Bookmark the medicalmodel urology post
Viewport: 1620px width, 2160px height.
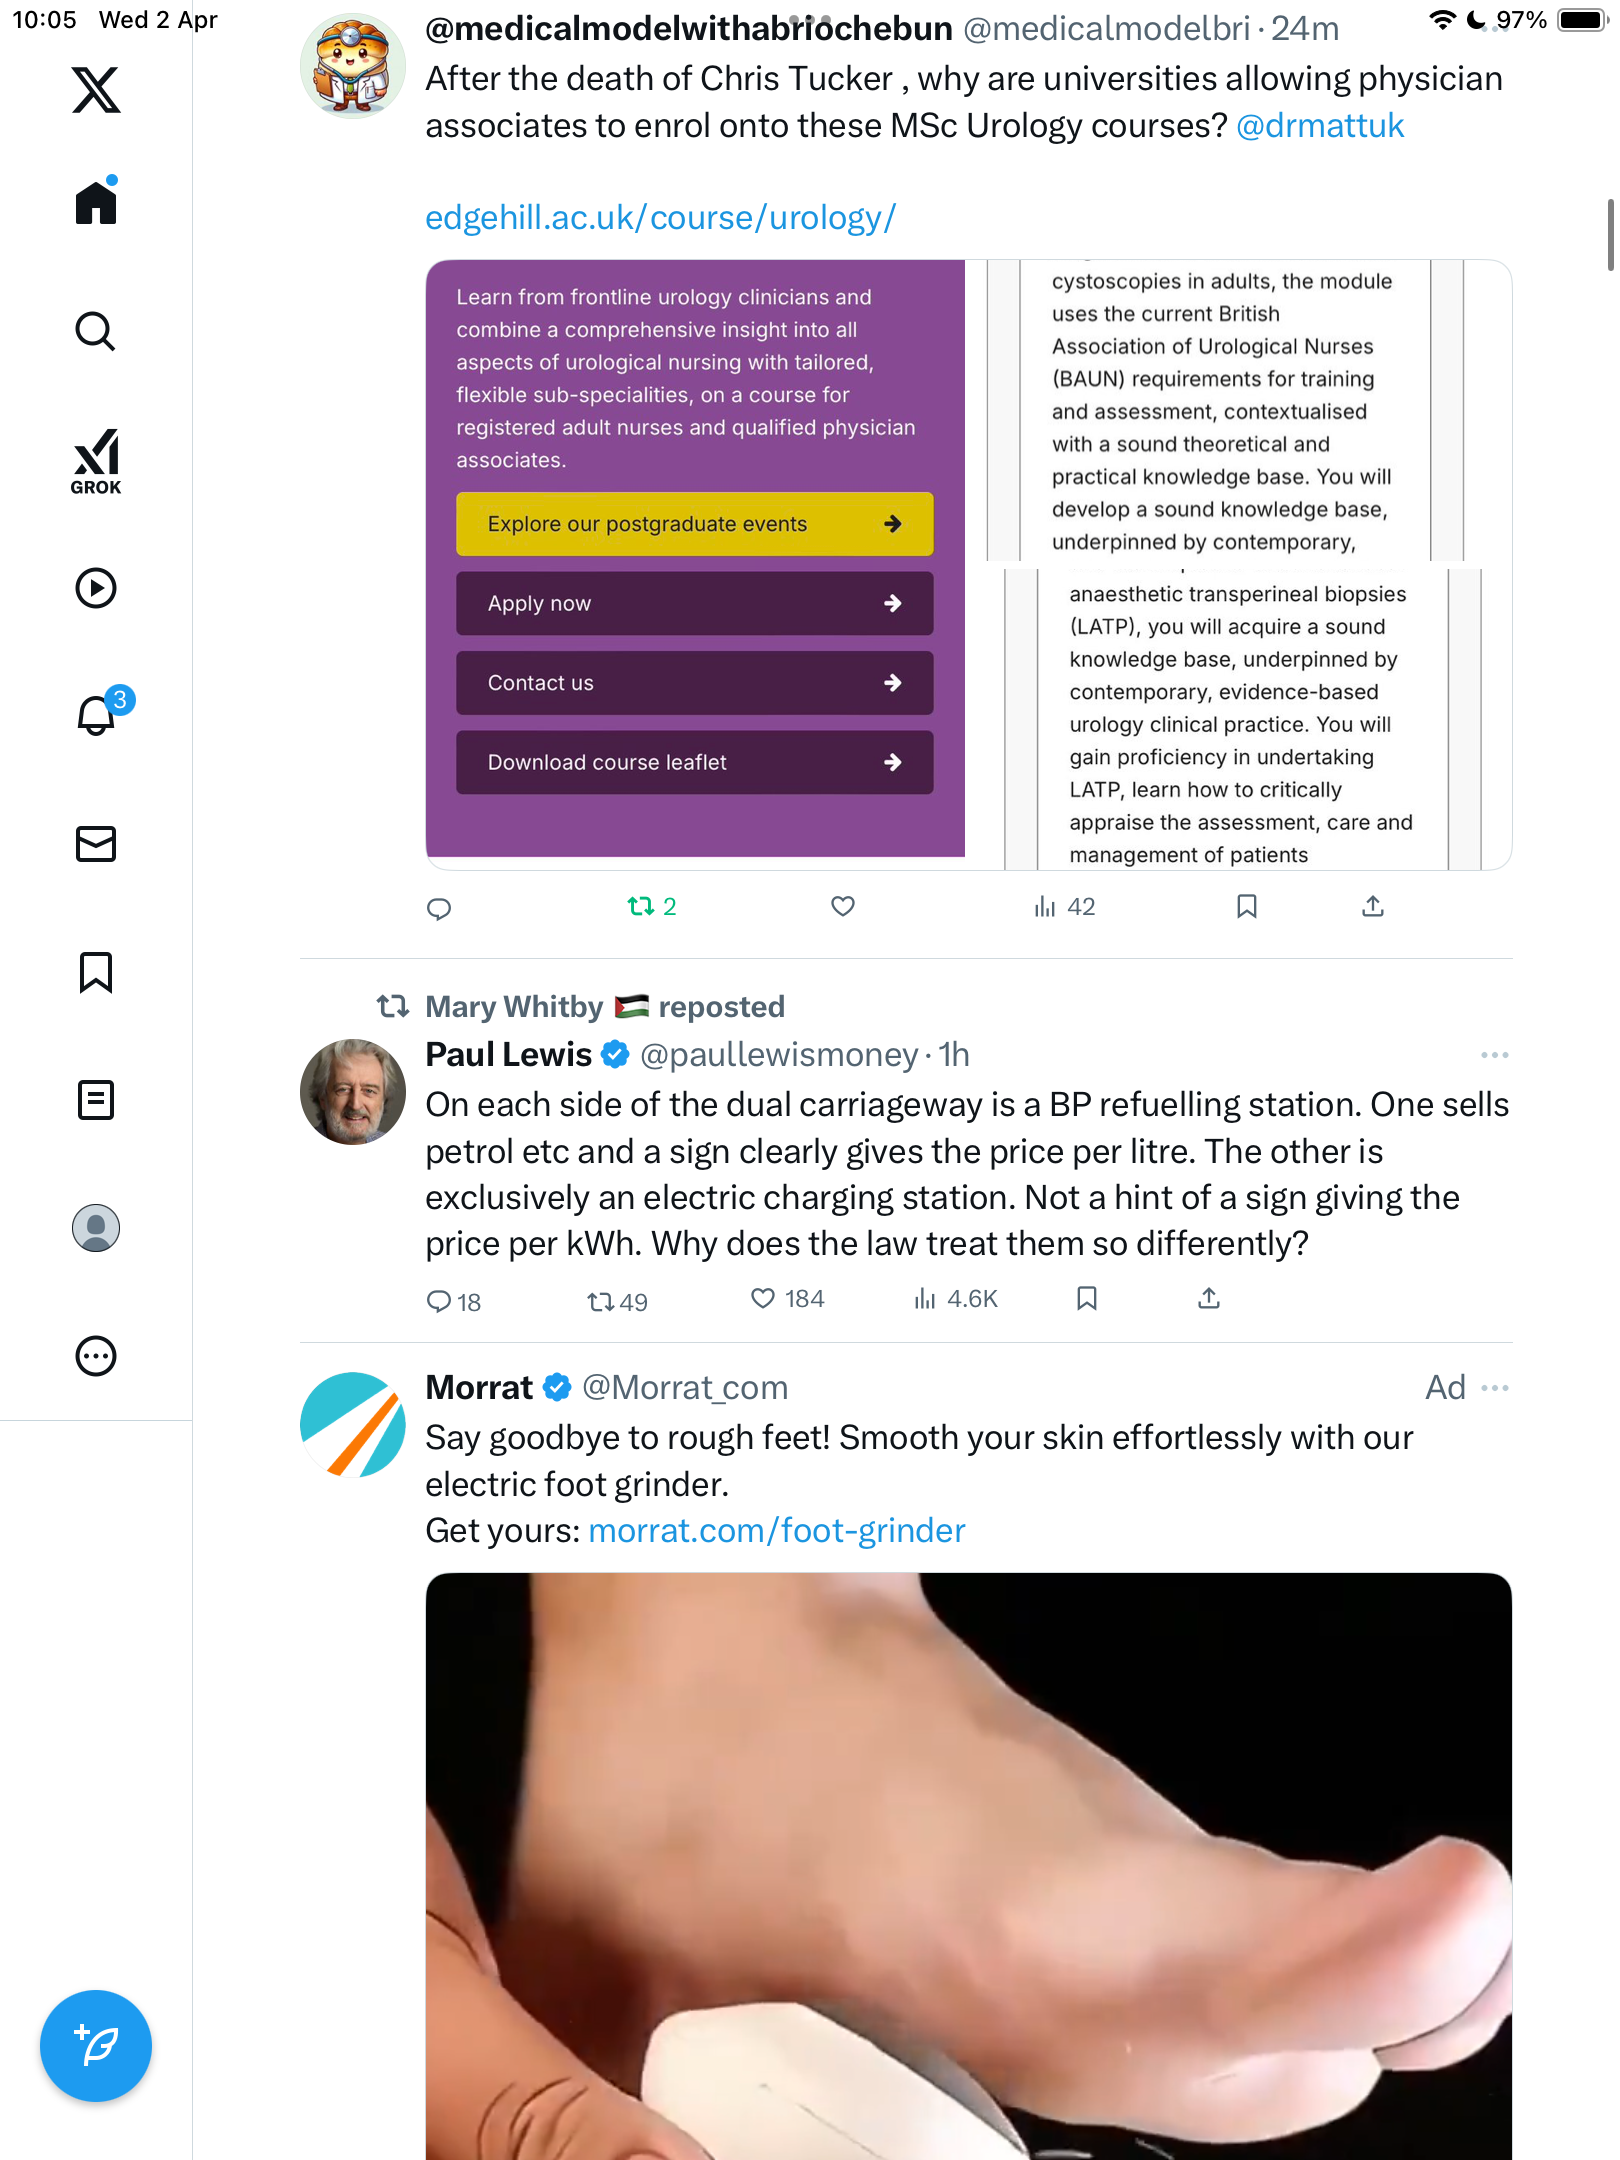pyautogui.click(x=1246, y=906)
